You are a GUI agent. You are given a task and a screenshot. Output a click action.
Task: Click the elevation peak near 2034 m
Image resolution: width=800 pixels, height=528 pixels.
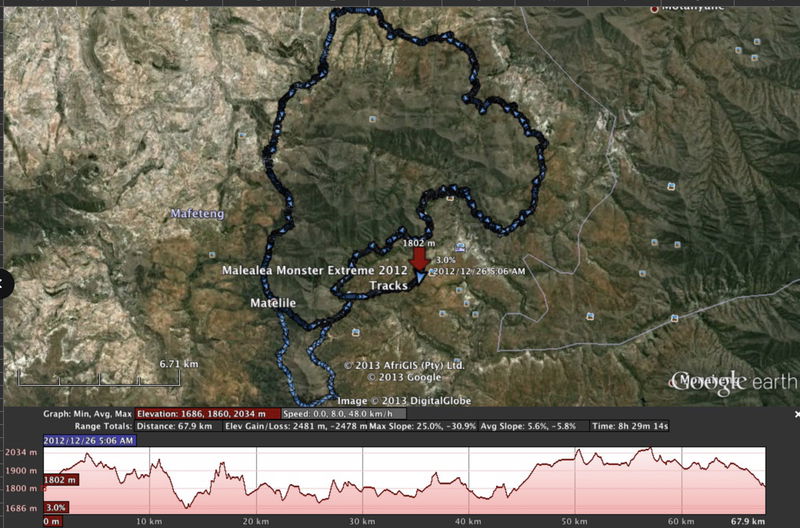pos(652,452)
